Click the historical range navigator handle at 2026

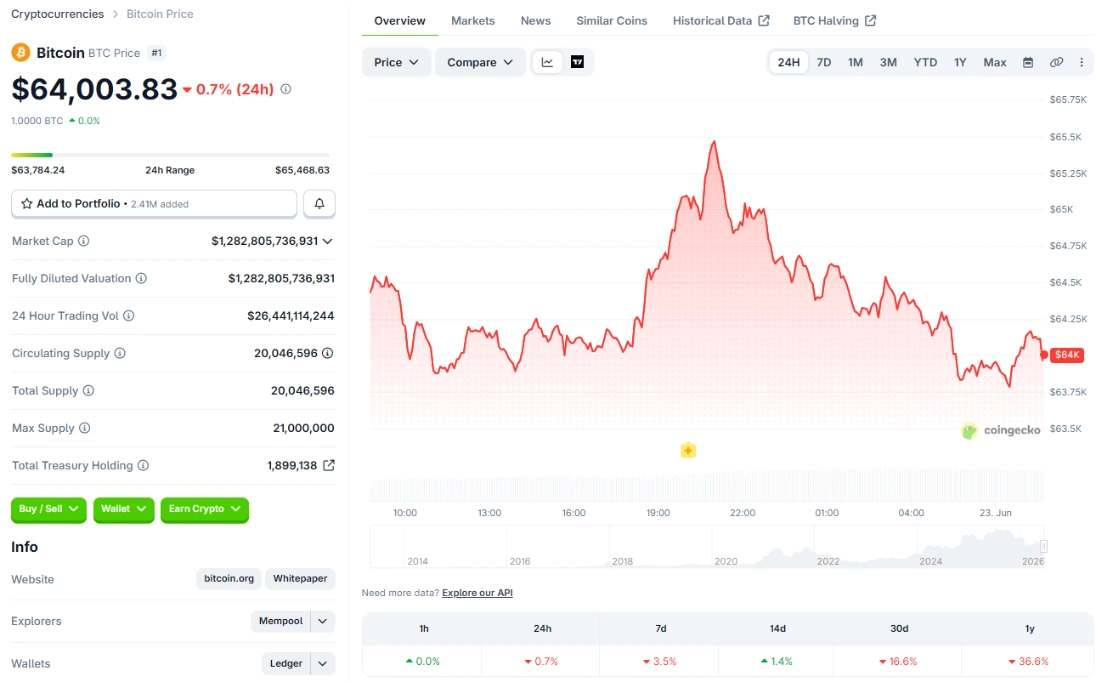(x=1044, y=546)
